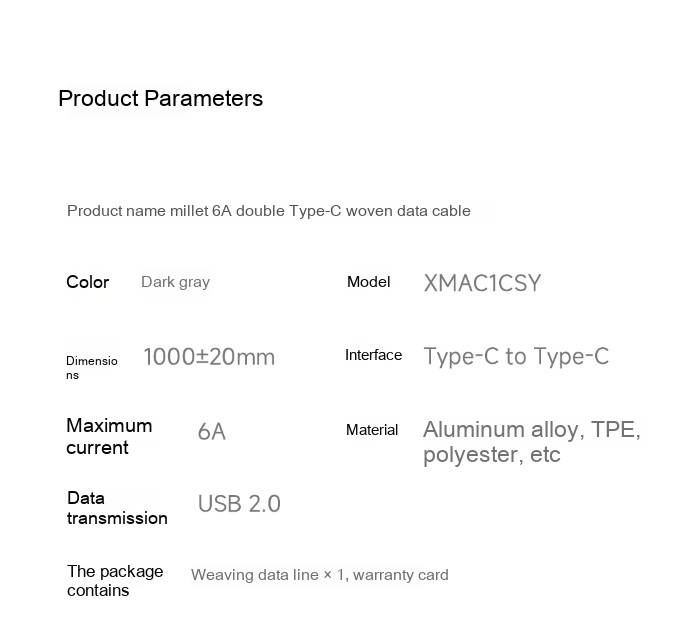Screen dimensions: 699x637
Task: Click the Color label
Action: 87,282
